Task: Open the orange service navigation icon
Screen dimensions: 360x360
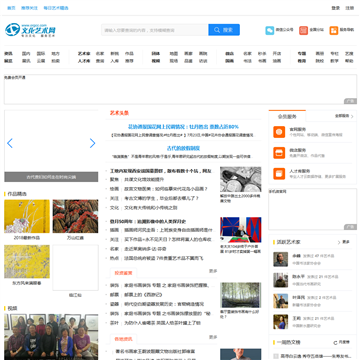Action: coord(334,30)
